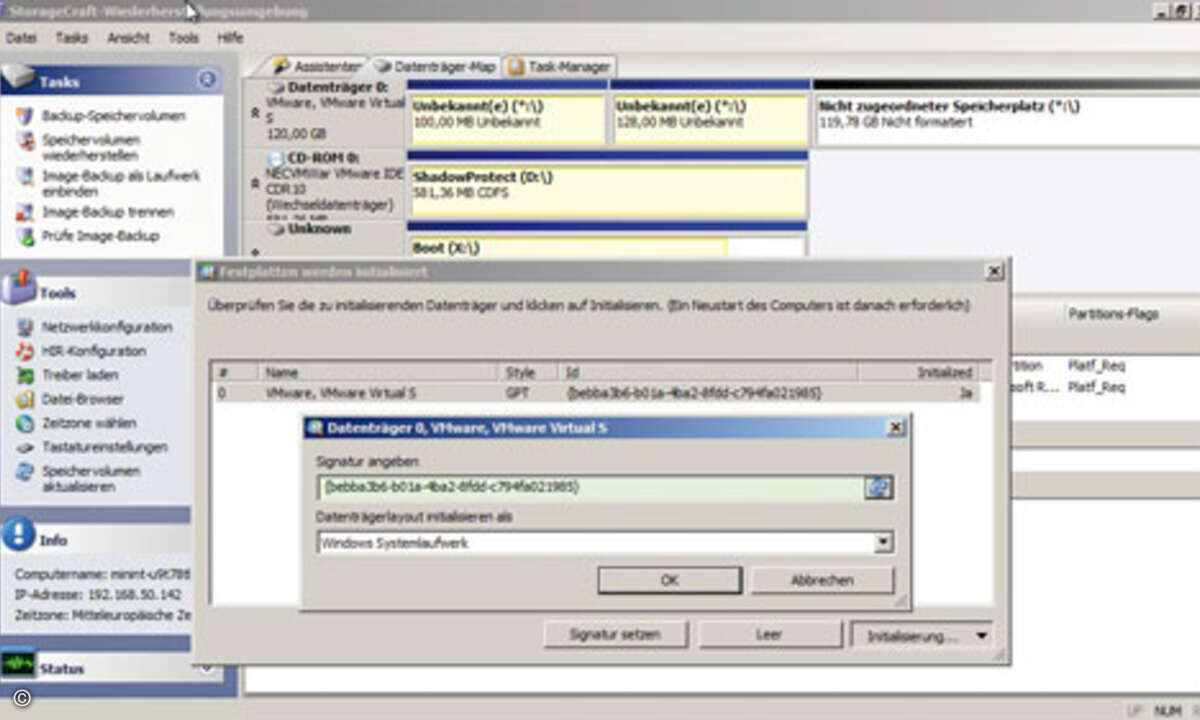The width and height of the screenshot is (1200, 720).
Task: Open the Datei menu
Action: click(21, 38)
